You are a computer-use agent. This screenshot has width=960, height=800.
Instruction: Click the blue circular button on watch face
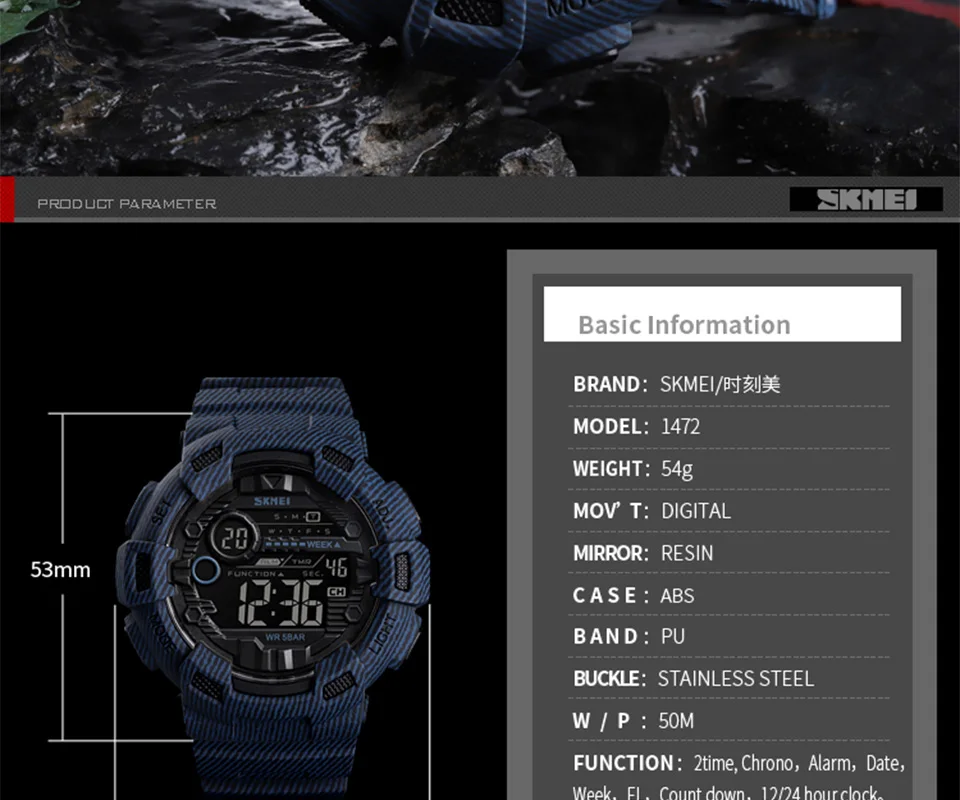point(206,570)
